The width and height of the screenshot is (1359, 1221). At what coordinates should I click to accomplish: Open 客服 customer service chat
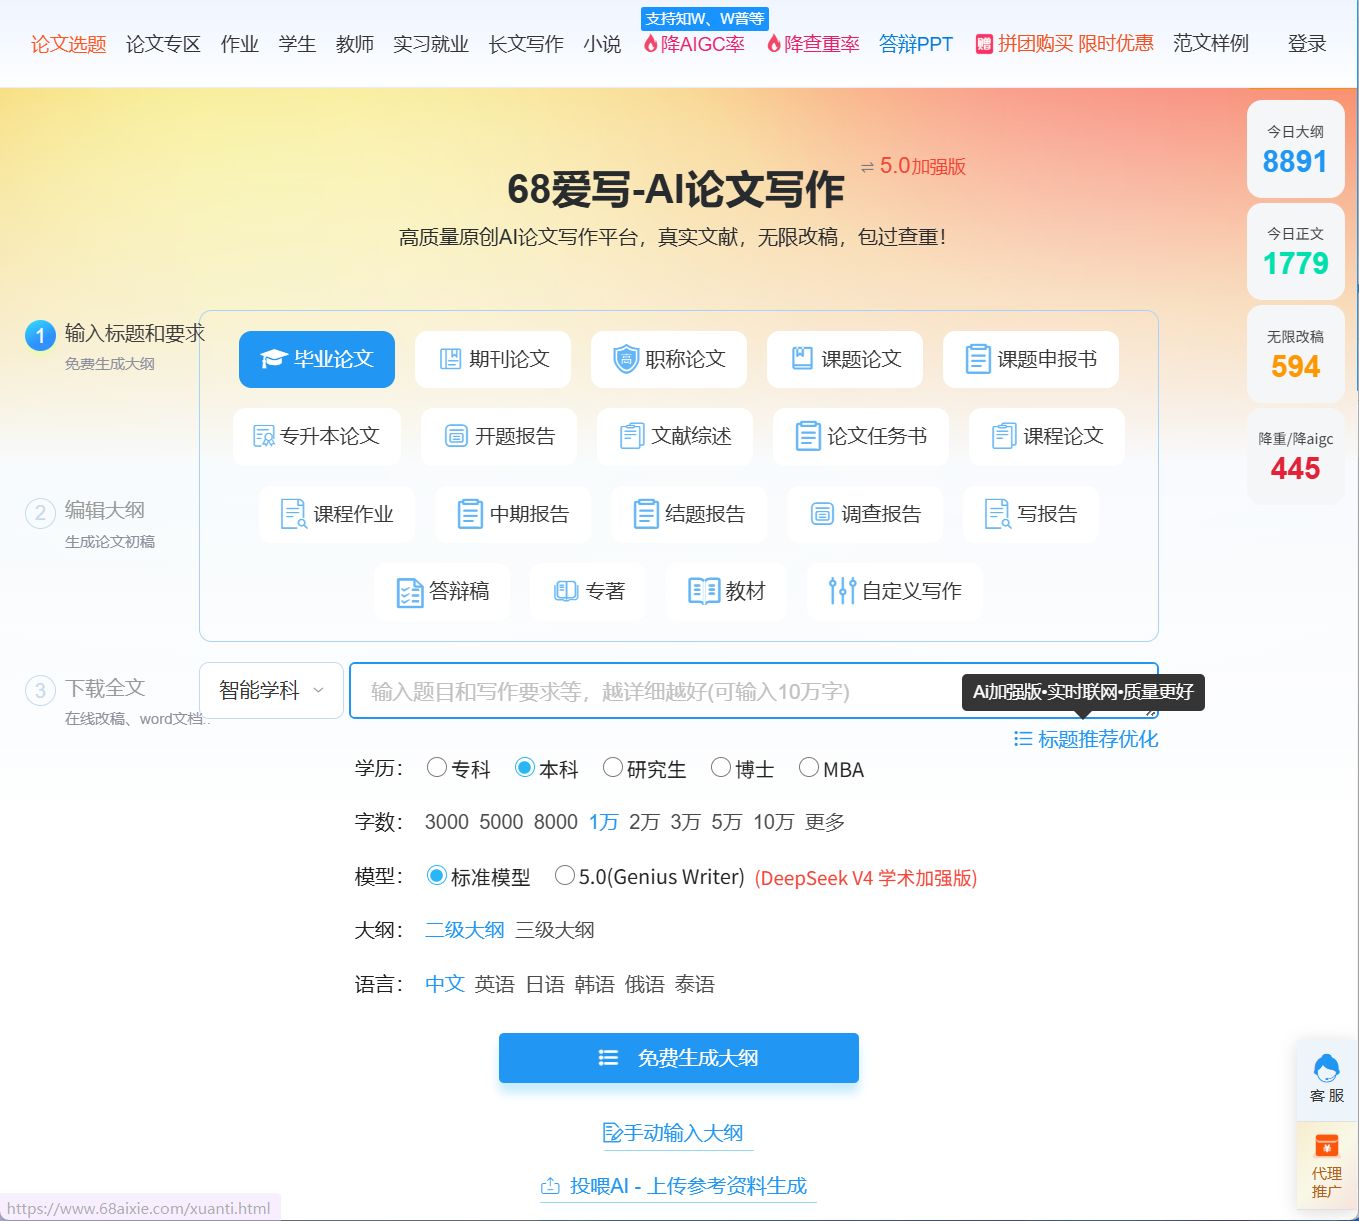1327,1078
